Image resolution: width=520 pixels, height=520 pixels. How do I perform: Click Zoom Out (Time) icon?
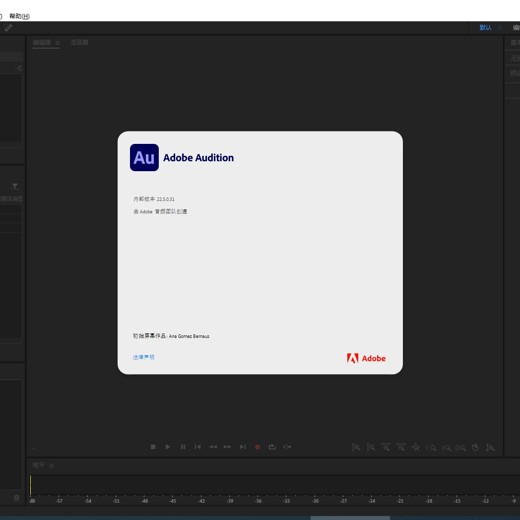[401, 447]
